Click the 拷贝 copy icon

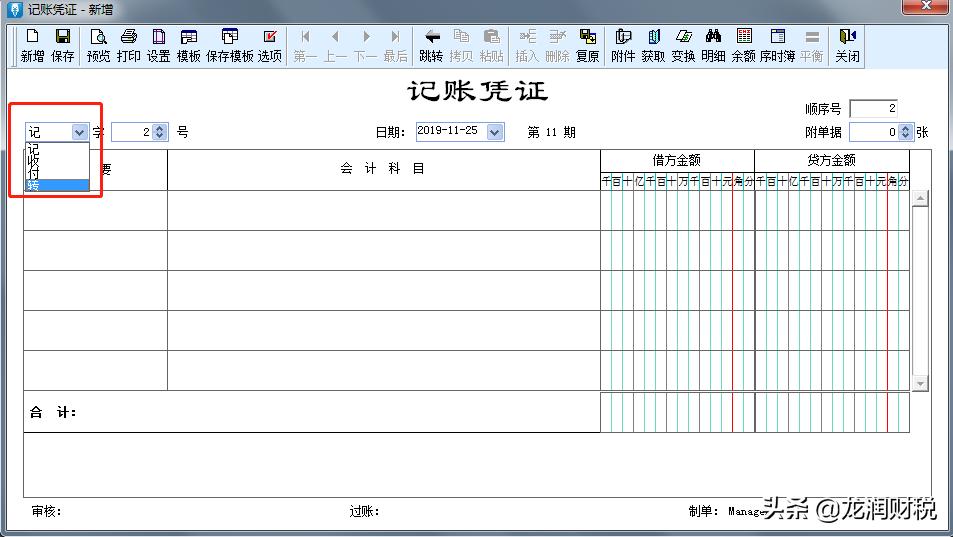coord(461,46)
